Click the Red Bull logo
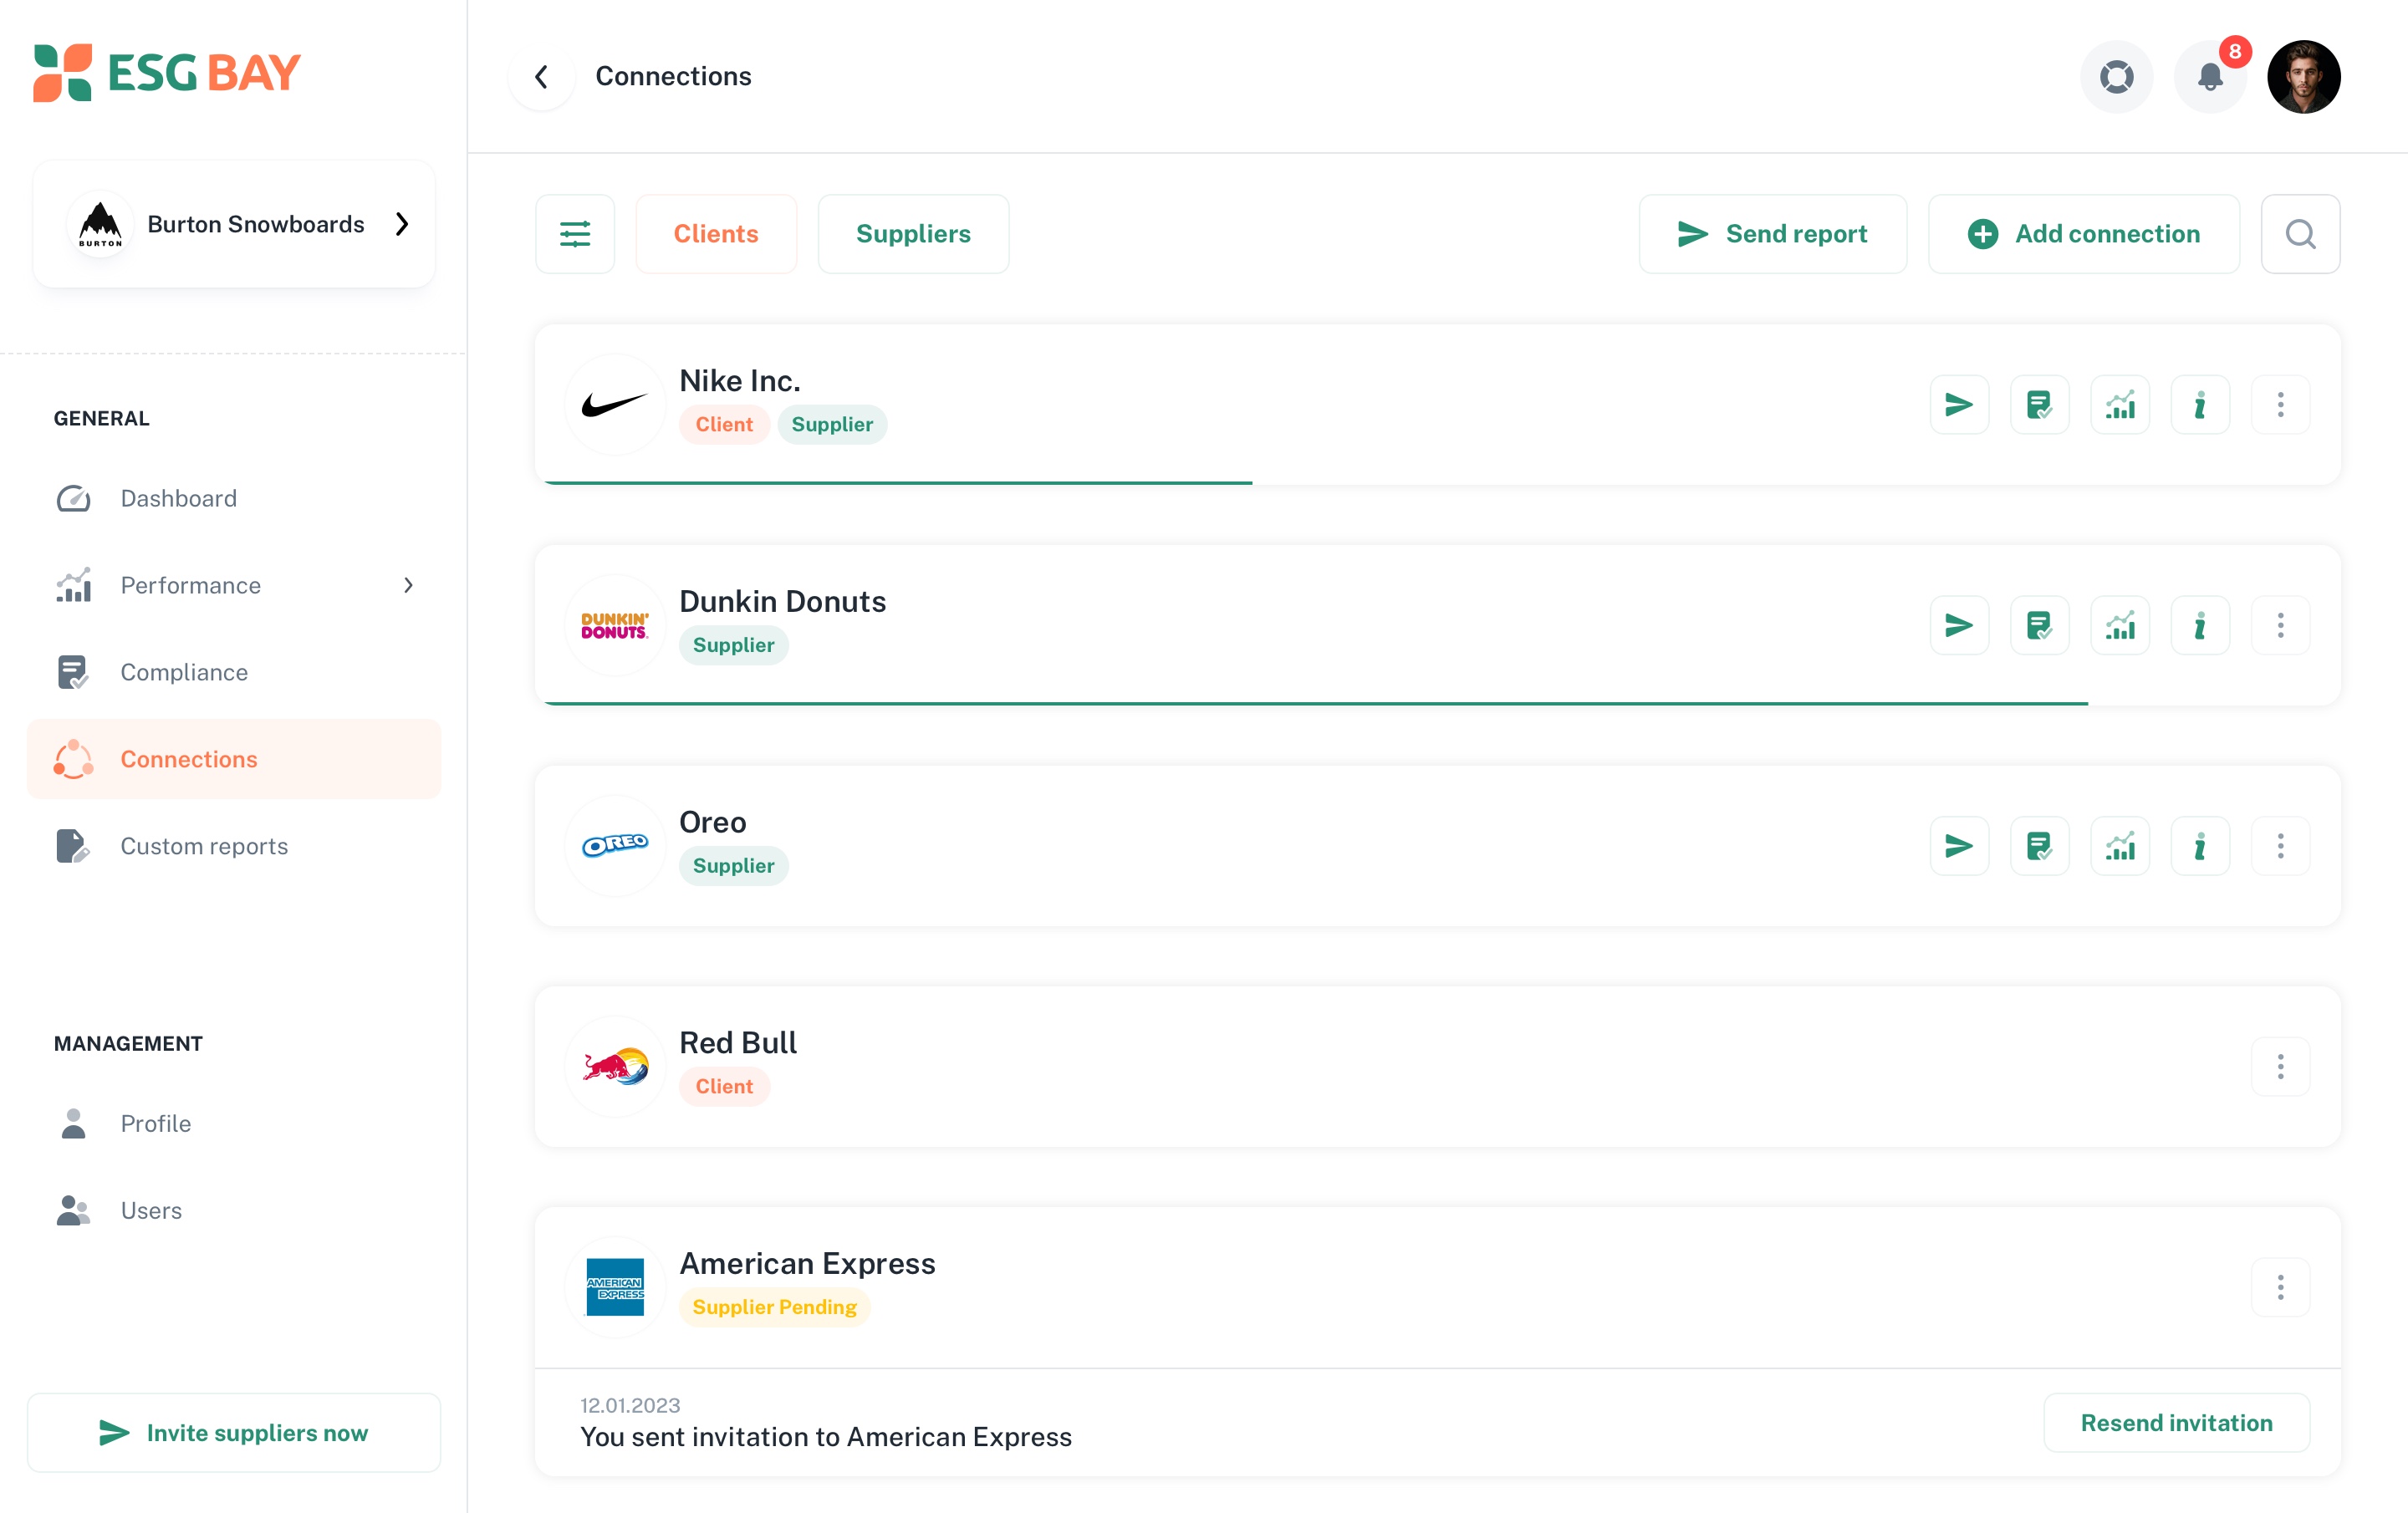The width and height of the screenshot is (2408, 1513). (615, 1067)
